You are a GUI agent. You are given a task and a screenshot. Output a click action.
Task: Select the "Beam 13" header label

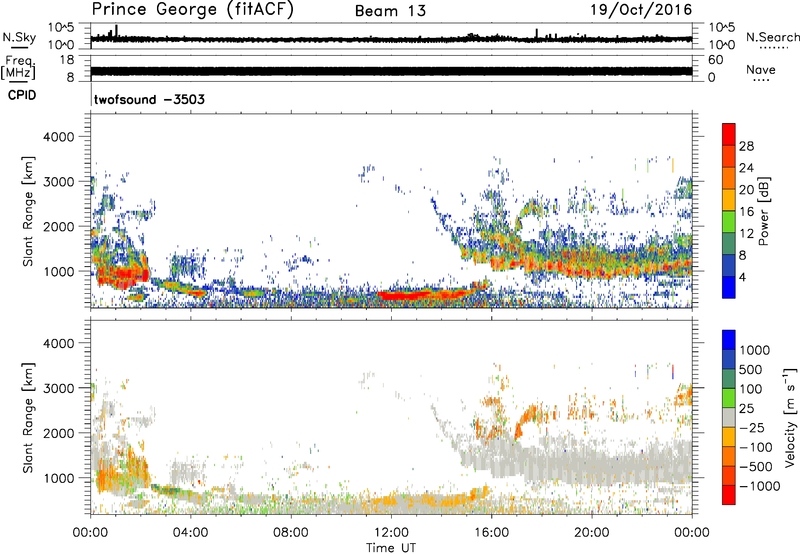point(390,11)
